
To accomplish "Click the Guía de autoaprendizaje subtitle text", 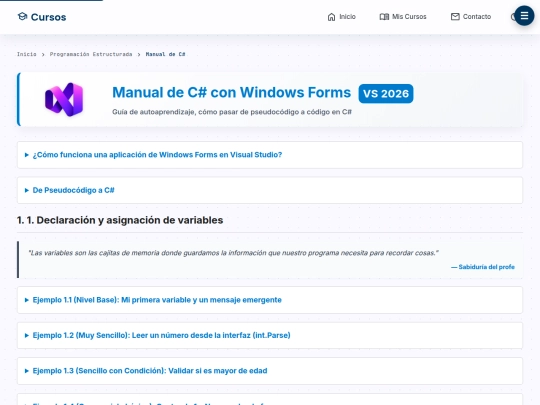I will (232, 112).
